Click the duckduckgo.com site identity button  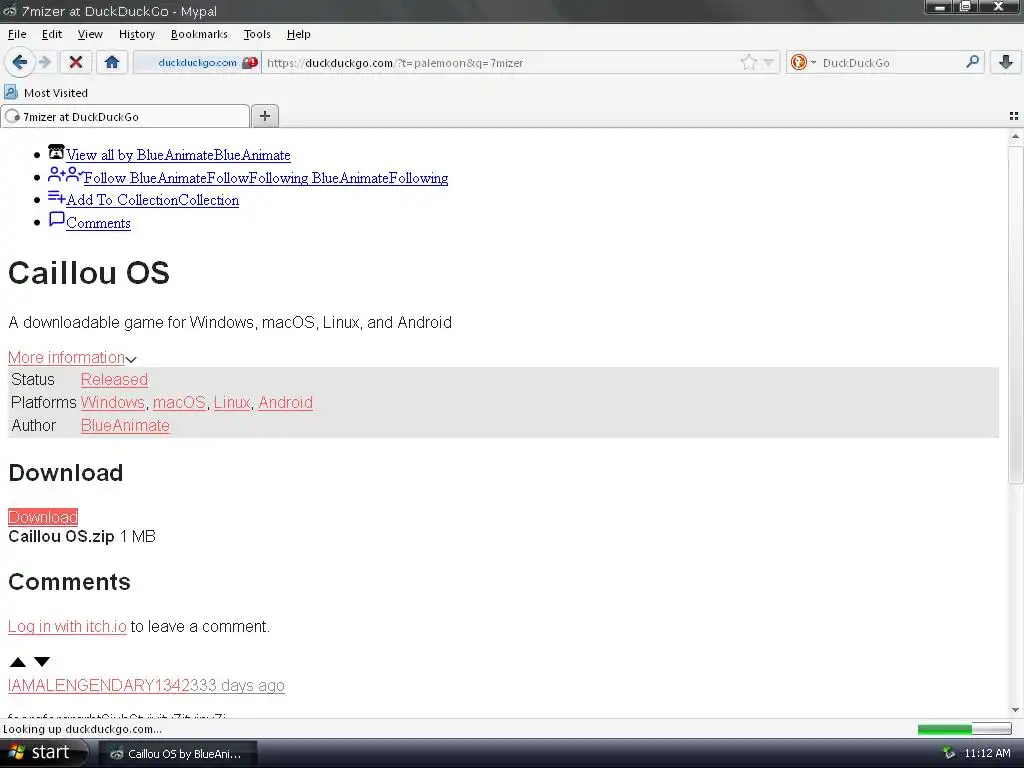[x=197, y=63]
